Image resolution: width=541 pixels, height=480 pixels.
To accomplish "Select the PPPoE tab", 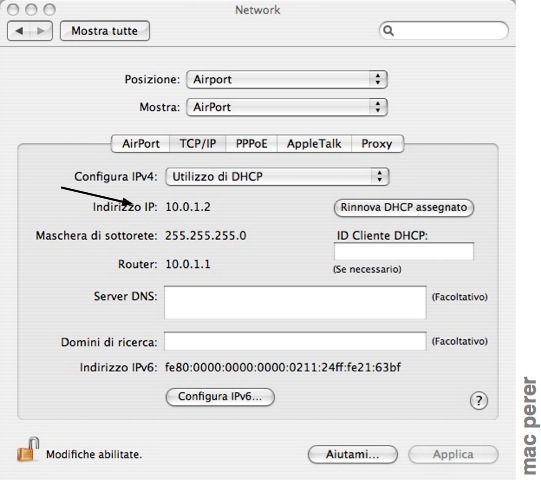I will (252, 144).
